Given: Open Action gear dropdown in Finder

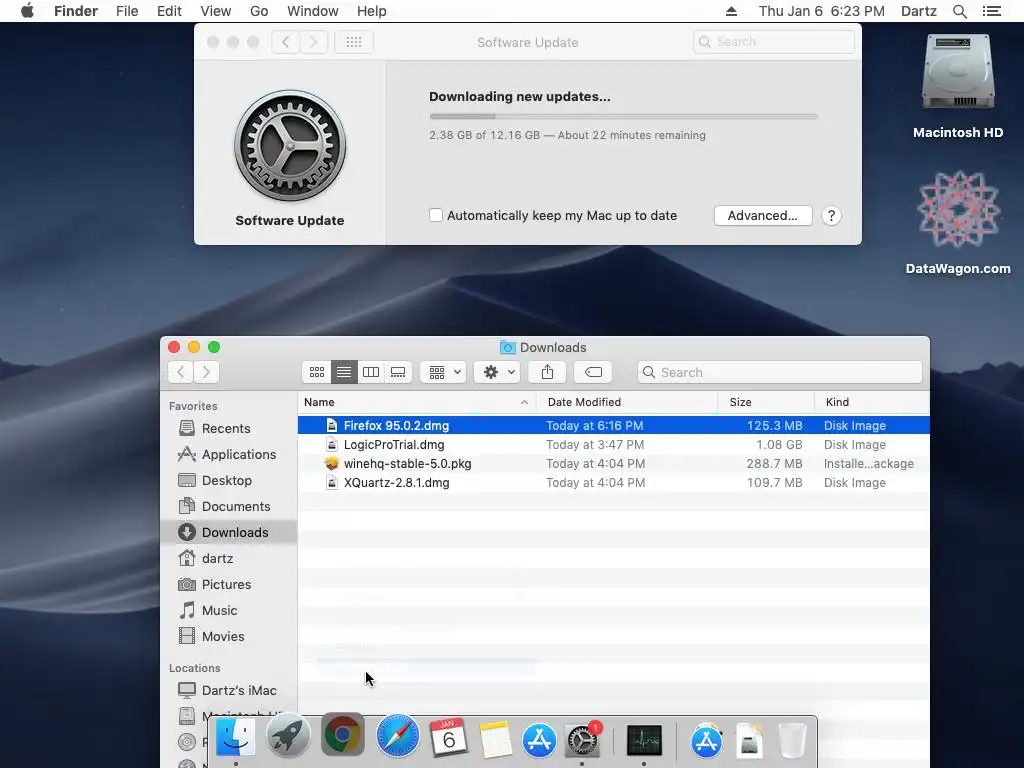Looking at the screenshot, I should click(498, 372).
